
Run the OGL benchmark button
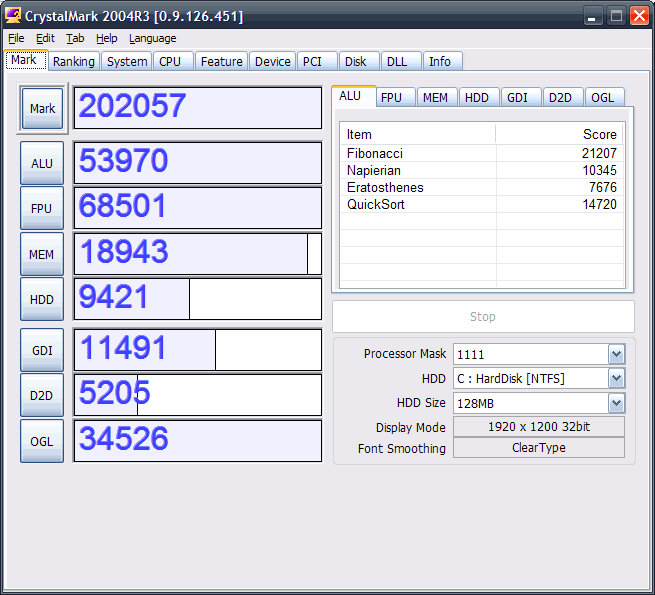[42, 441]
